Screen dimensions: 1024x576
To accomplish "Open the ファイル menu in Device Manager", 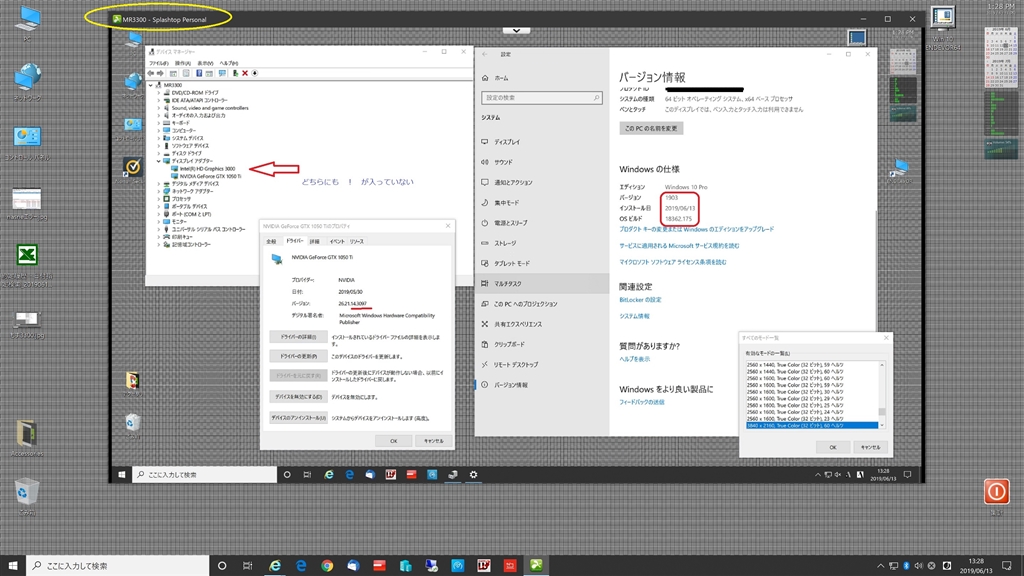I will click(x=158, y=63).
